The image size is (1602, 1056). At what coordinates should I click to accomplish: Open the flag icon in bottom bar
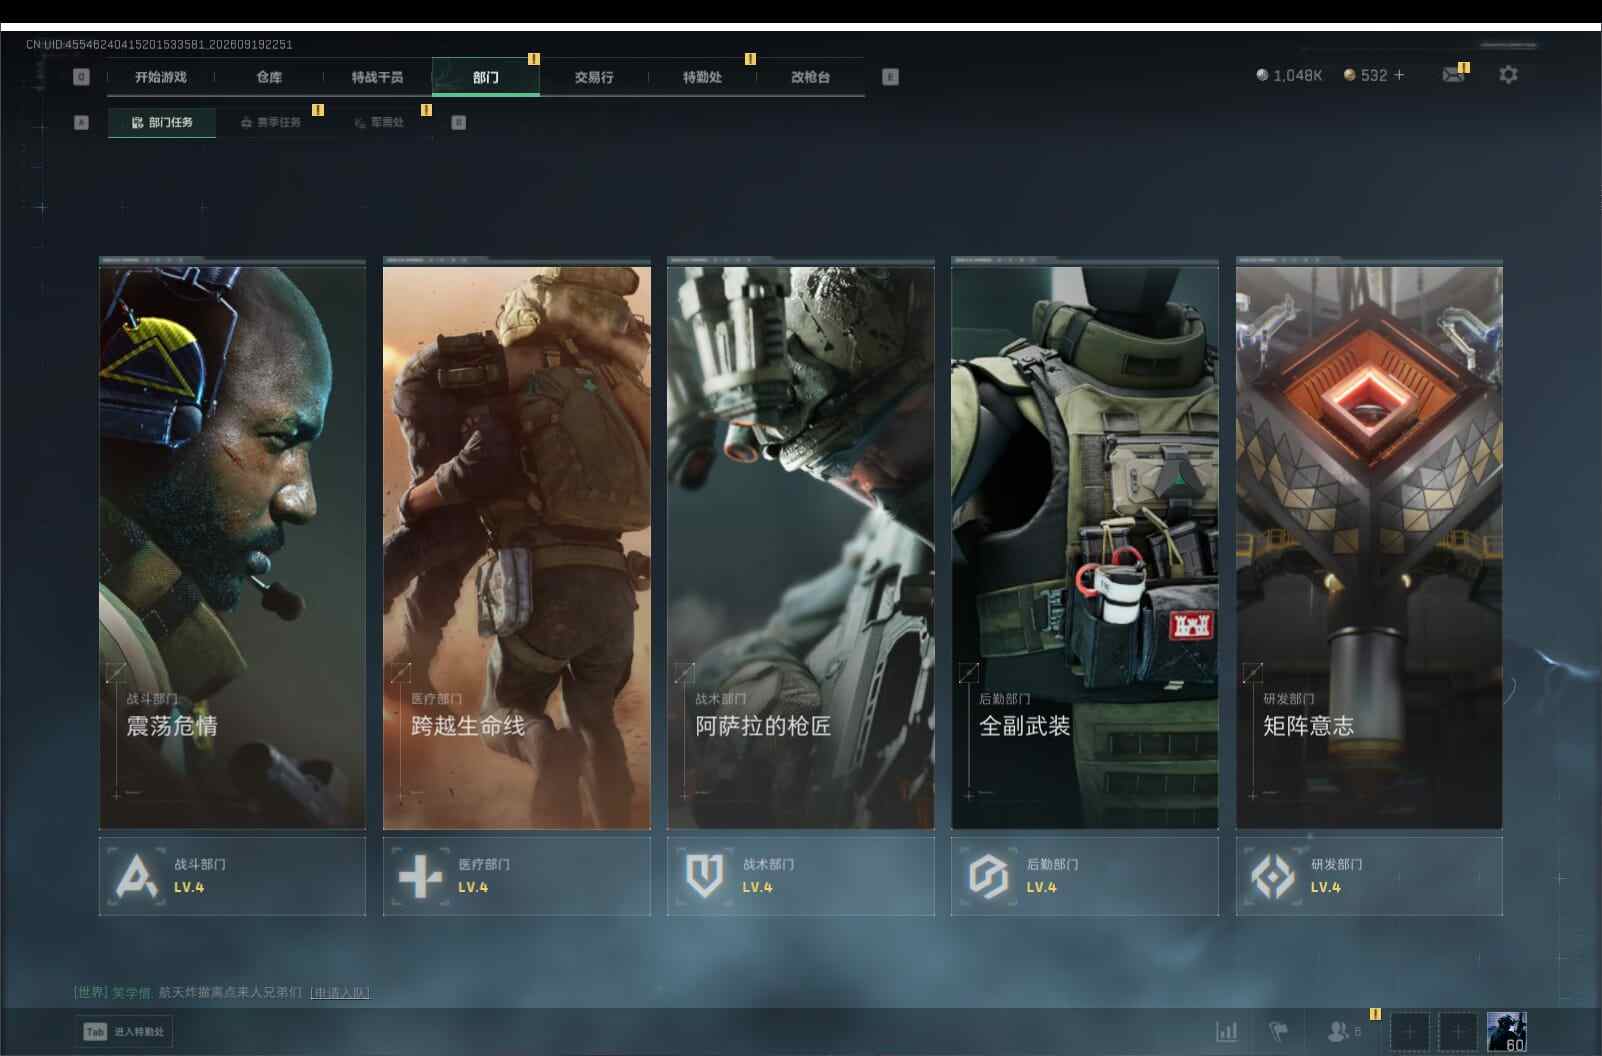click(1279, 1031)
